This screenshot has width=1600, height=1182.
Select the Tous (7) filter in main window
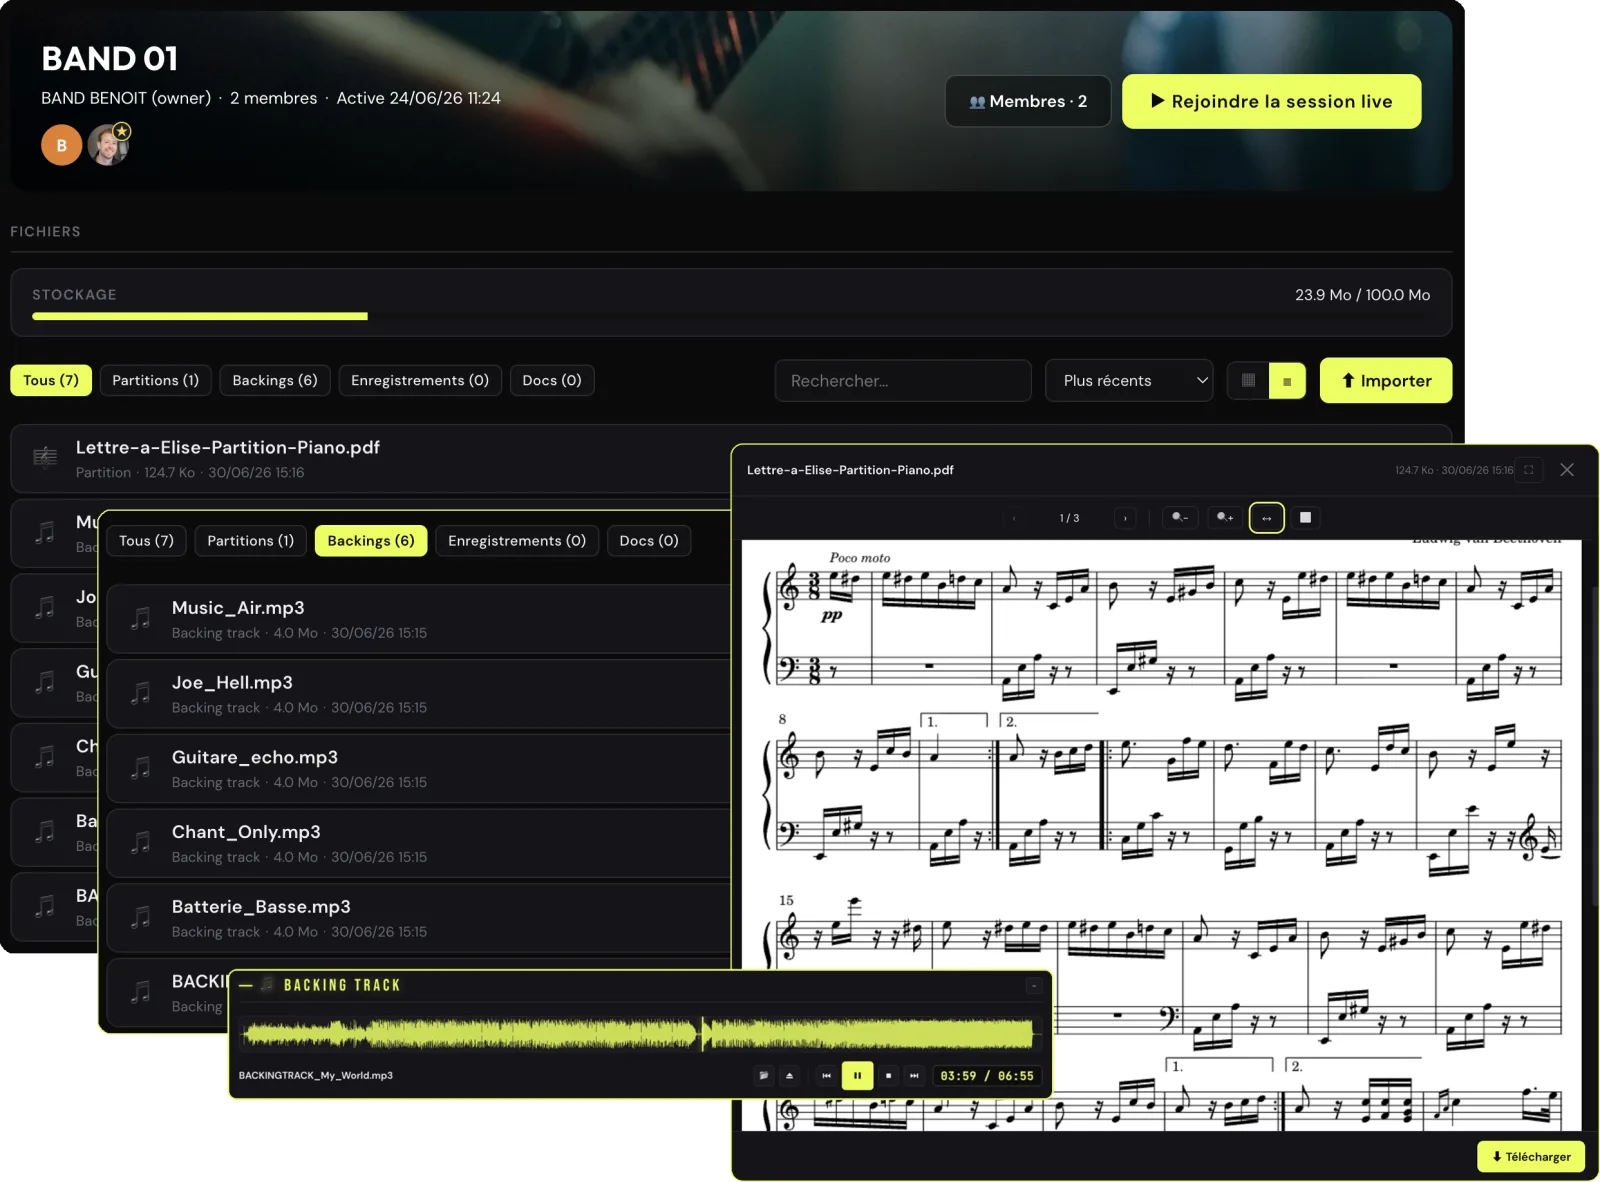coord(51,380)
